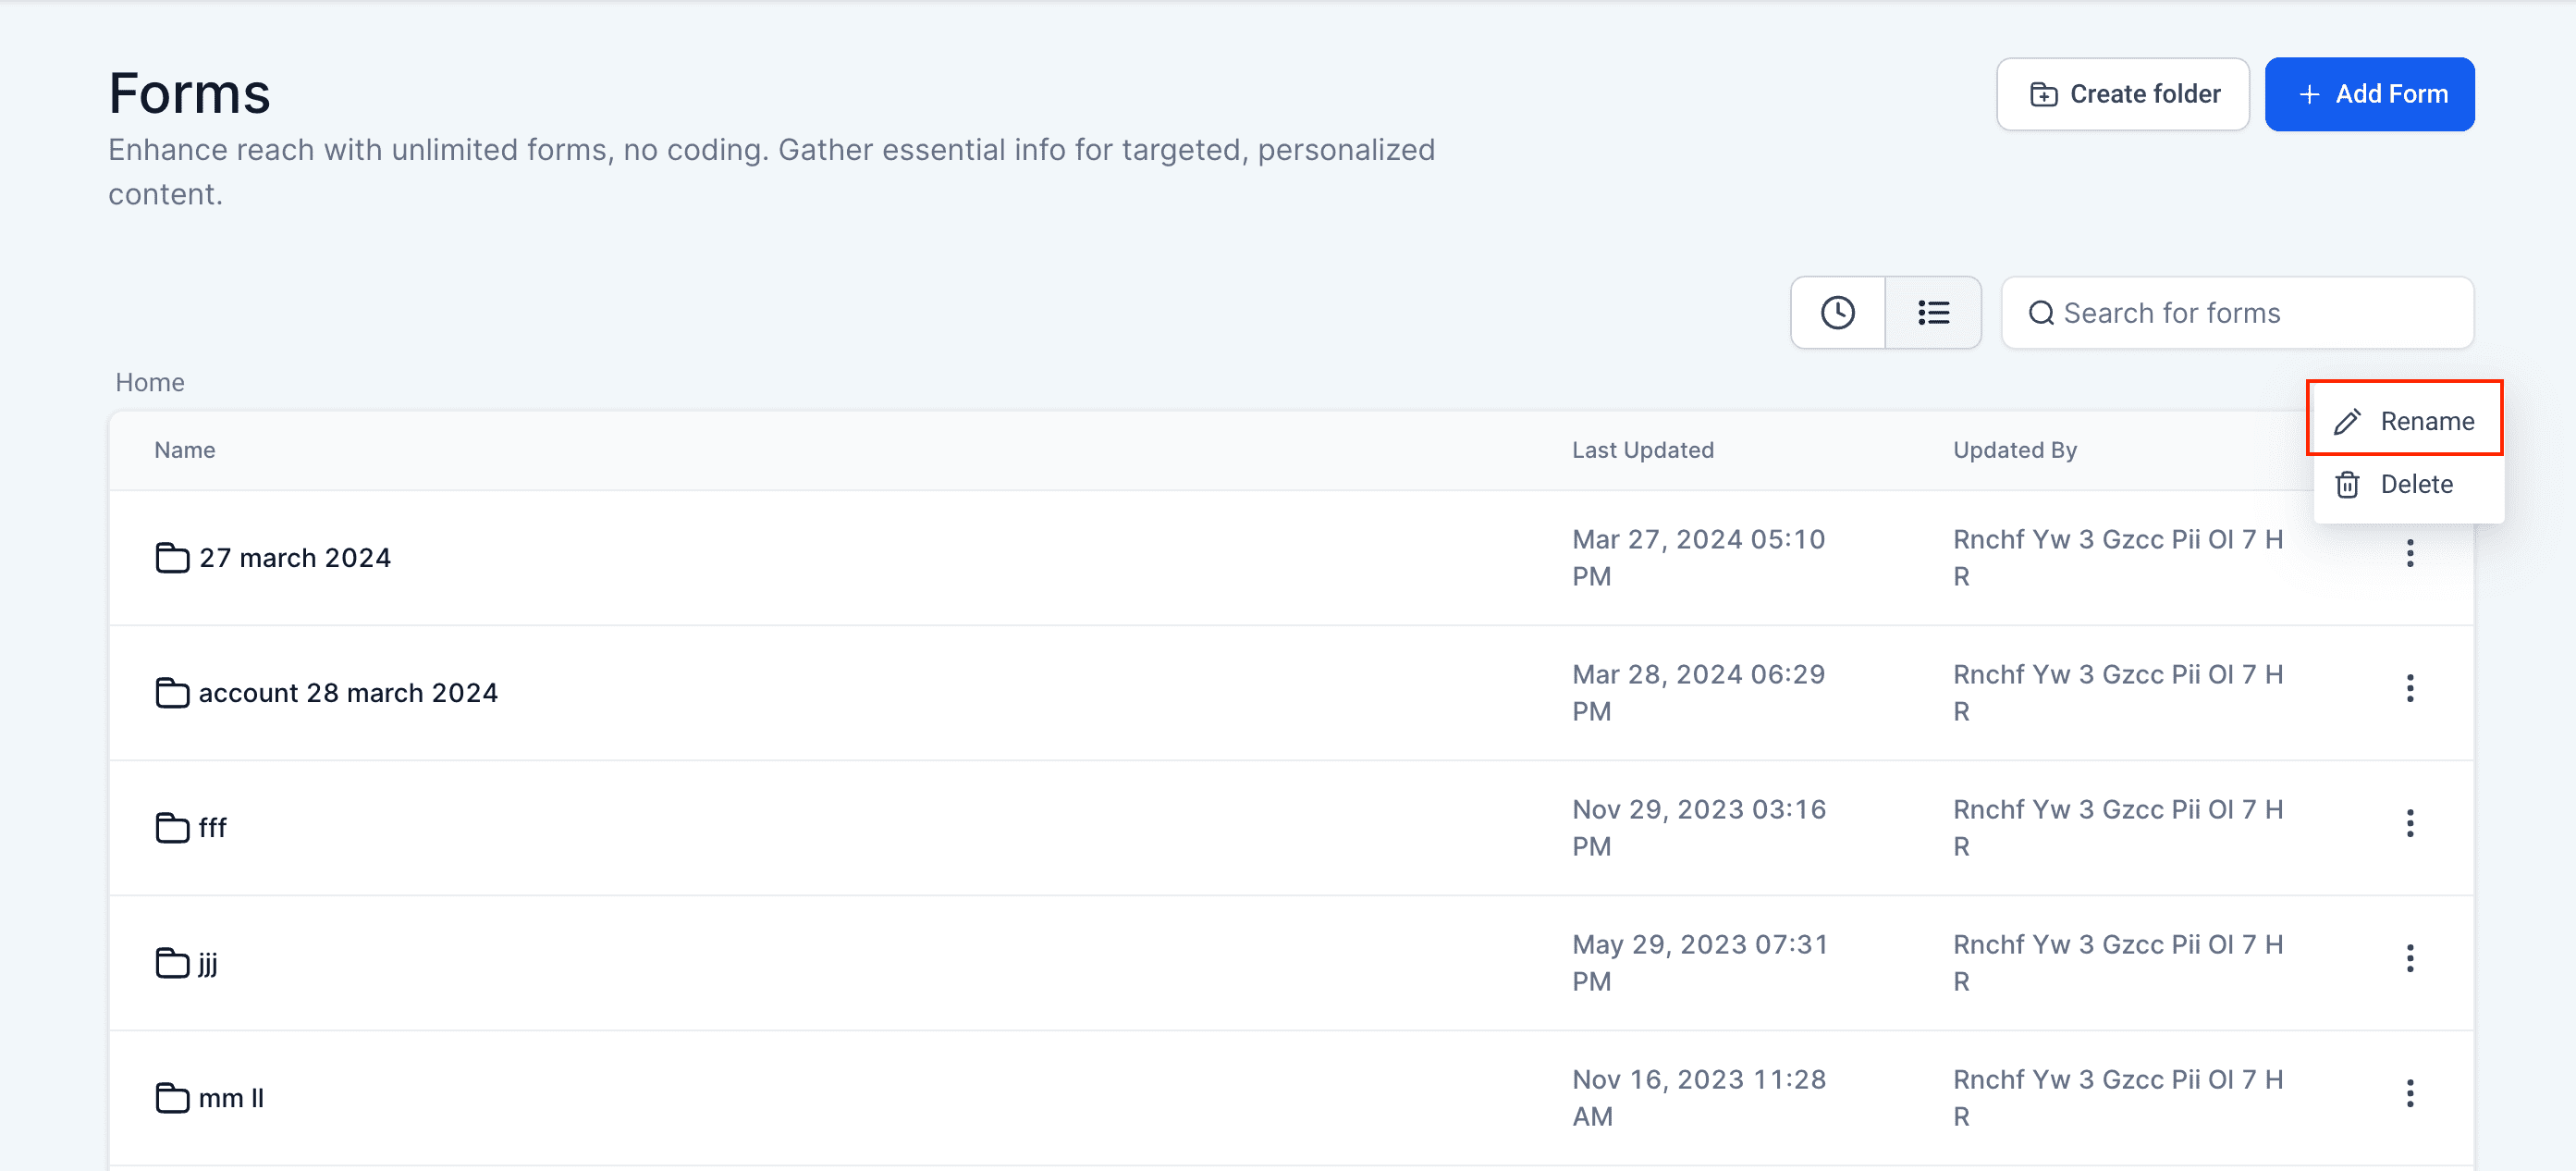Click folder icon beside jjj
Viewport: 2576px width, 1171px height.
(x=173, y=963)
